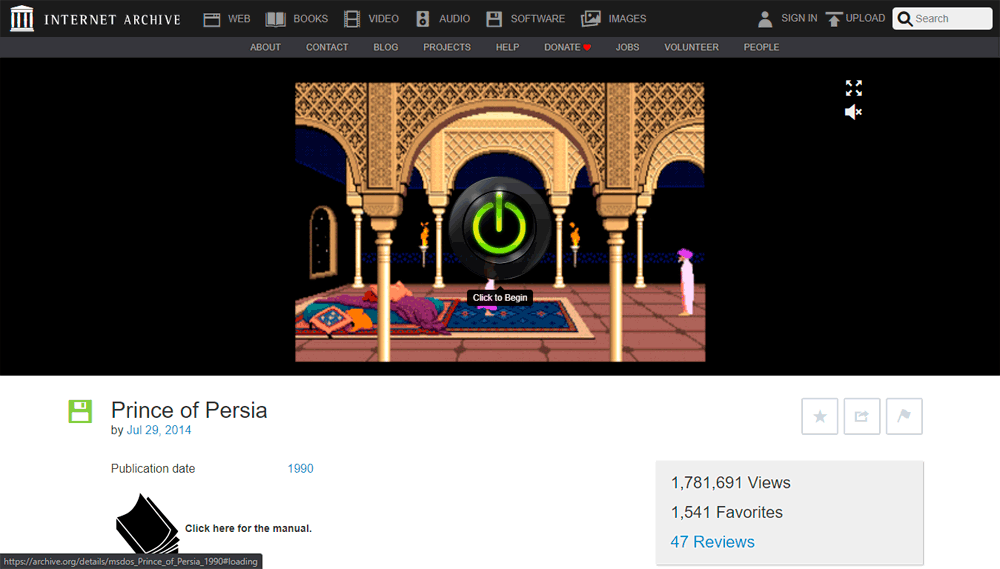Image resolution: width=1000 pixels, height=569 pixels.
Task: Click the Jul 29, 2014 date link
Action: pyautogui.click(x=159, y=430)
